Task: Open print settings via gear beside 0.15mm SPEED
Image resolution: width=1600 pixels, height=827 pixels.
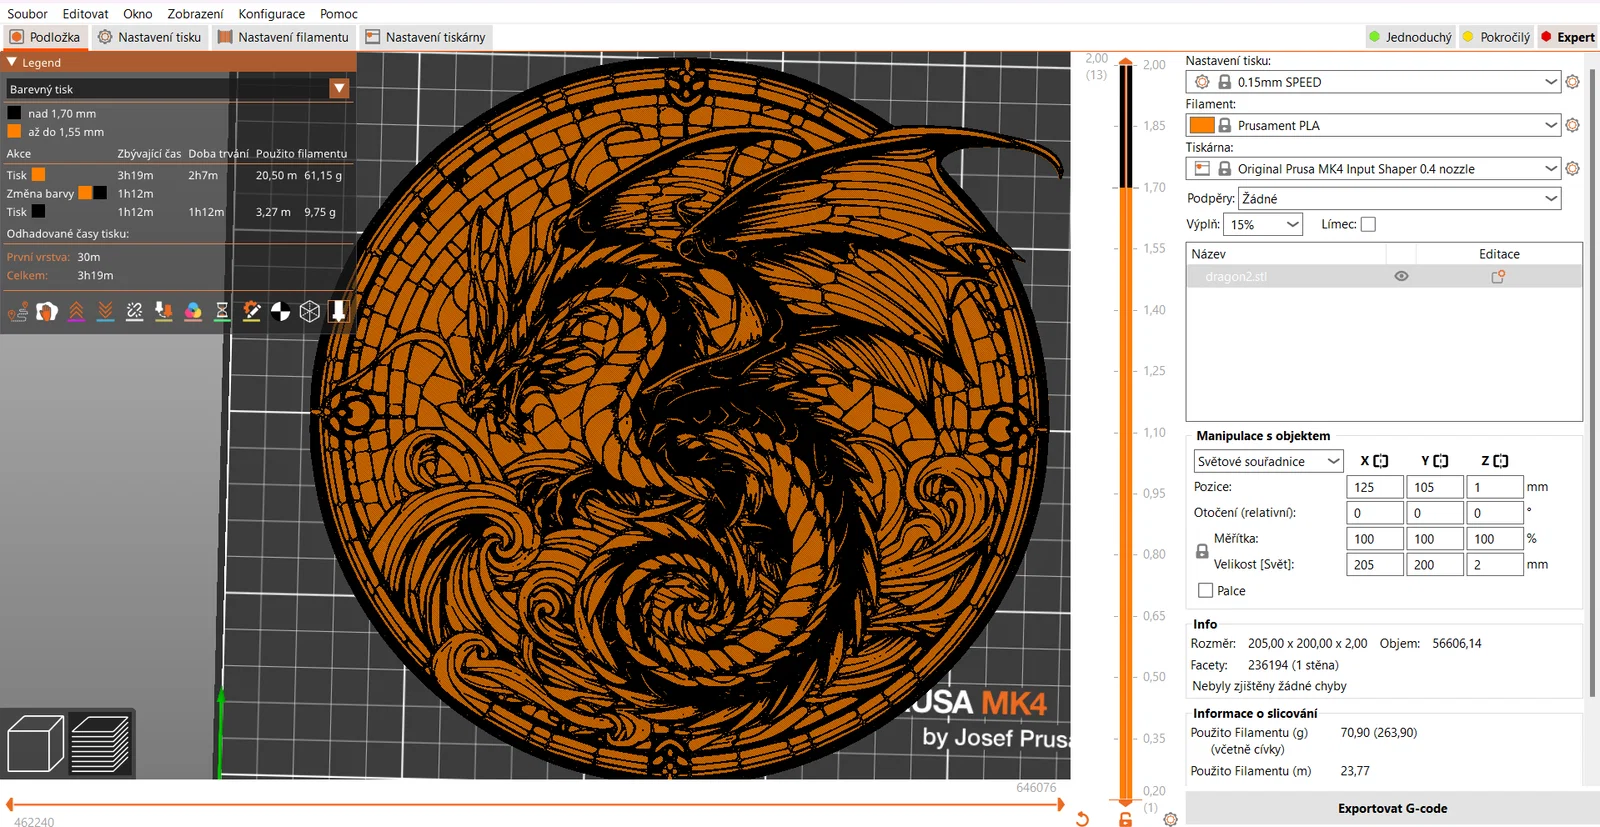Action: click(x=1572, y=82)
